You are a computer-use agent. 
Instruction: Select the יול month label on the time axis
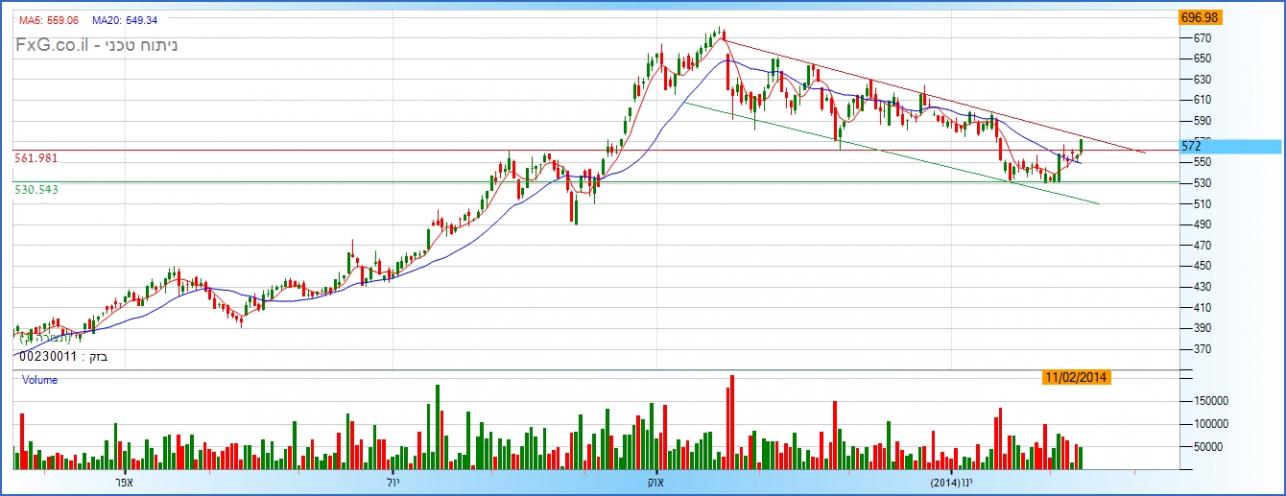coord(393,481)
